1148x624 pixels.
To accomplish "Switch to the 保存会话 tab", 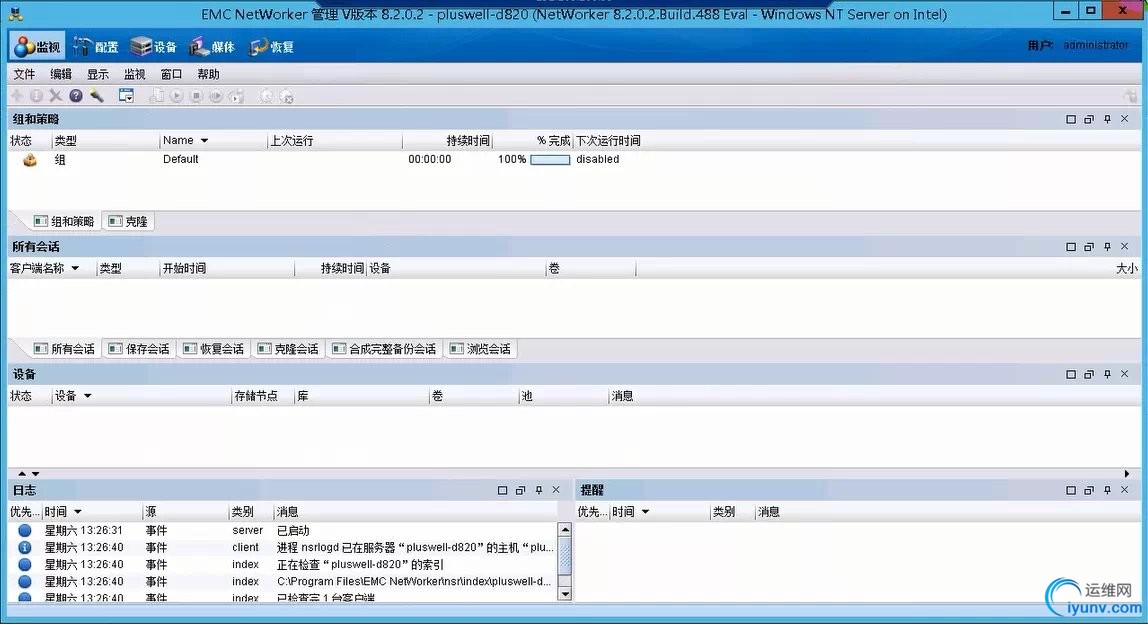I will (x=138, y=349).
